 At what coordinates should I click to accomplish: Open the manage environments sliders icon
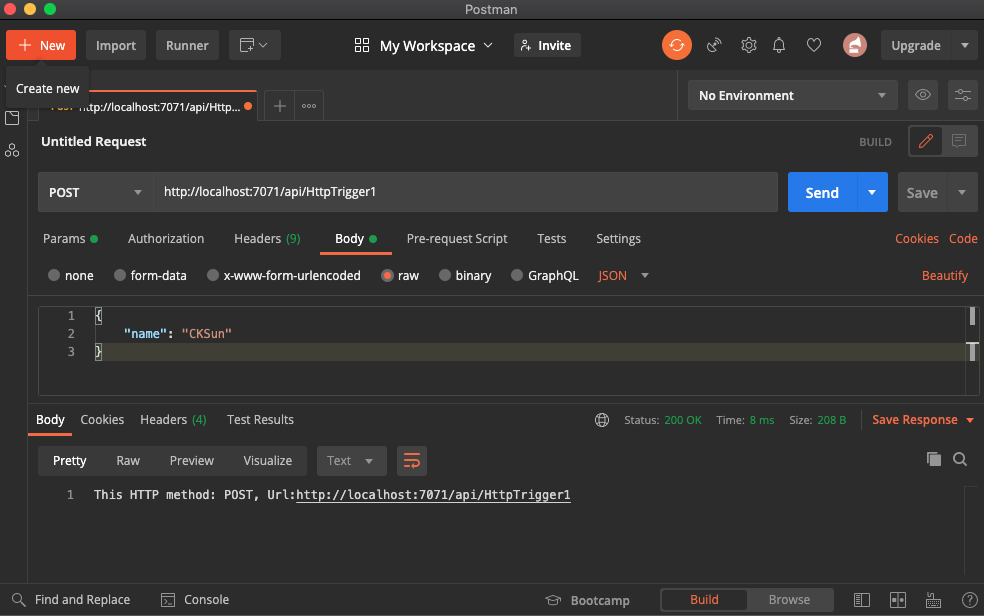pyautogui.click(x=963, y=95)
